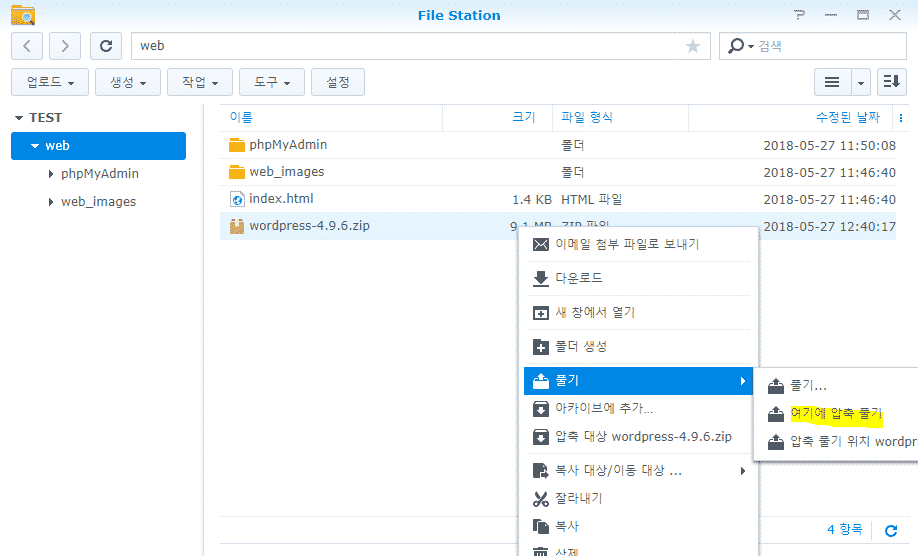Viewport: 918px width, 556px height.
Task: Click the refresh icon in the status bar
Action: [x=891, y=530]
